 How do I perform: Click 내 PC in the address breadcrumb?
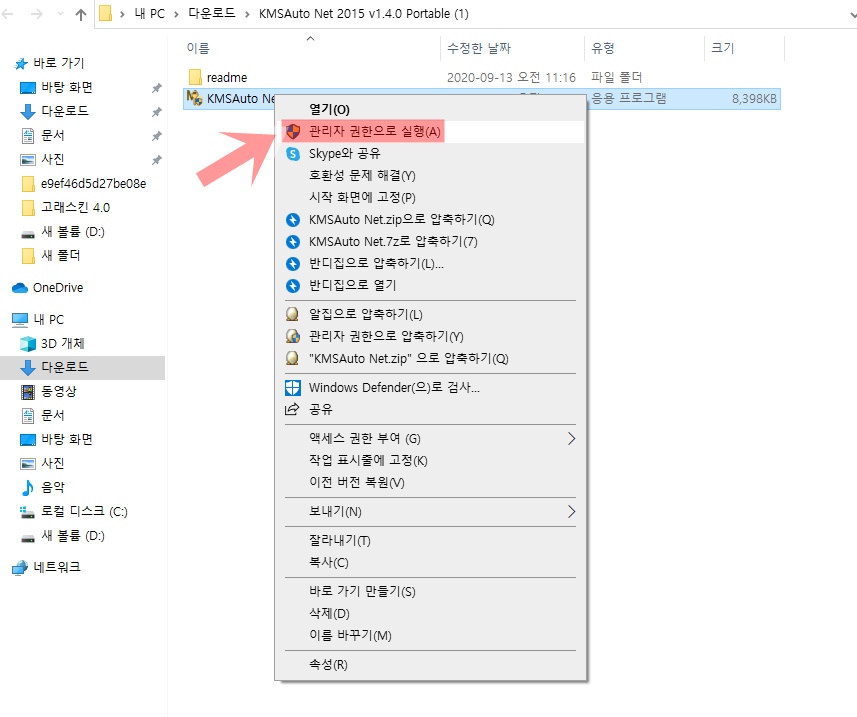(x=150, y=14)
